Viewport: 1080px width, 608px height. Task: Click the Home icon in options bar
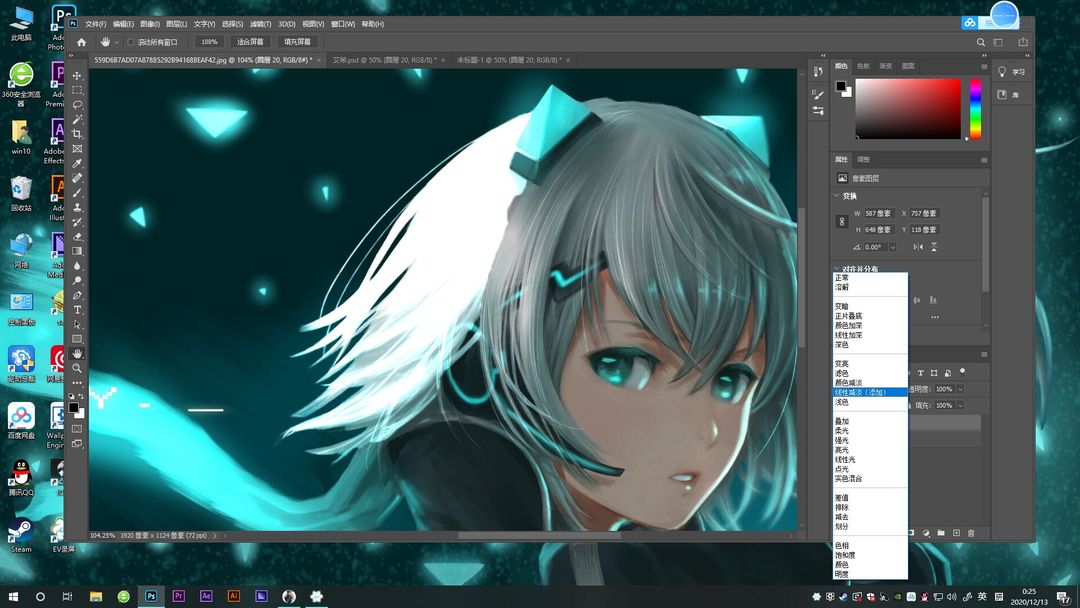(81, 42)
